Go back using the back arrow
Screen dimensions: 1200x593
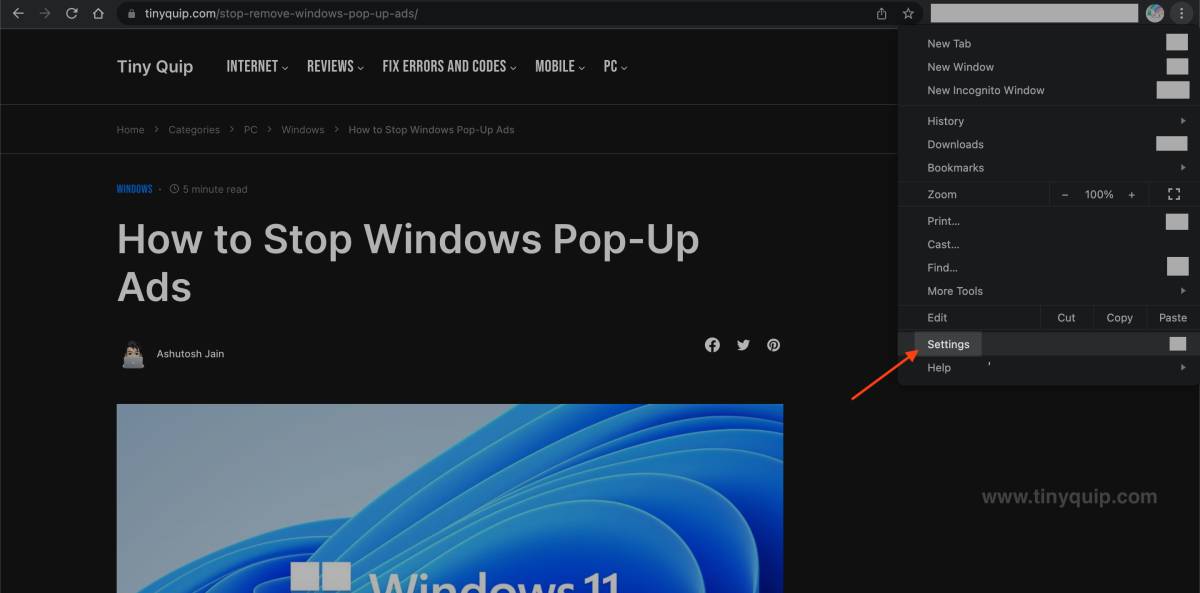16,14
